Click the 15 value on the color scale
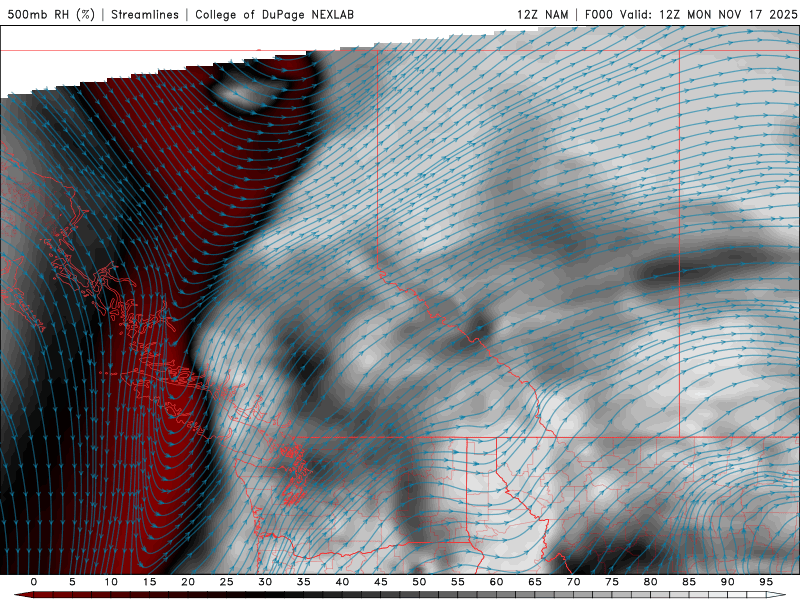This screenshot has width=800, height=600. (149, 582)
